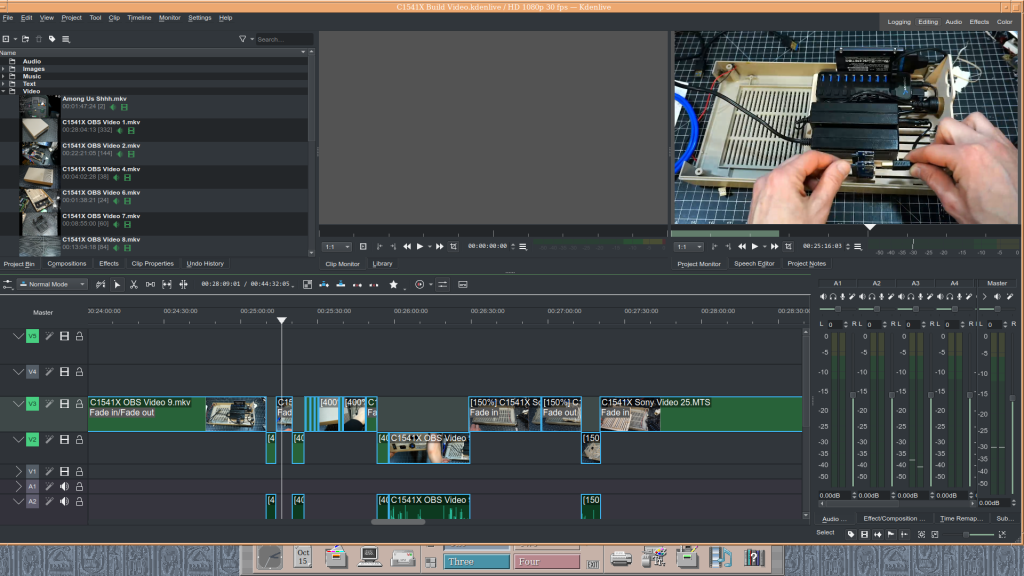The width and height of the screenshot is (1024, 576).
Task: Click the favorite effects star icon
Action: coord(393,285)
